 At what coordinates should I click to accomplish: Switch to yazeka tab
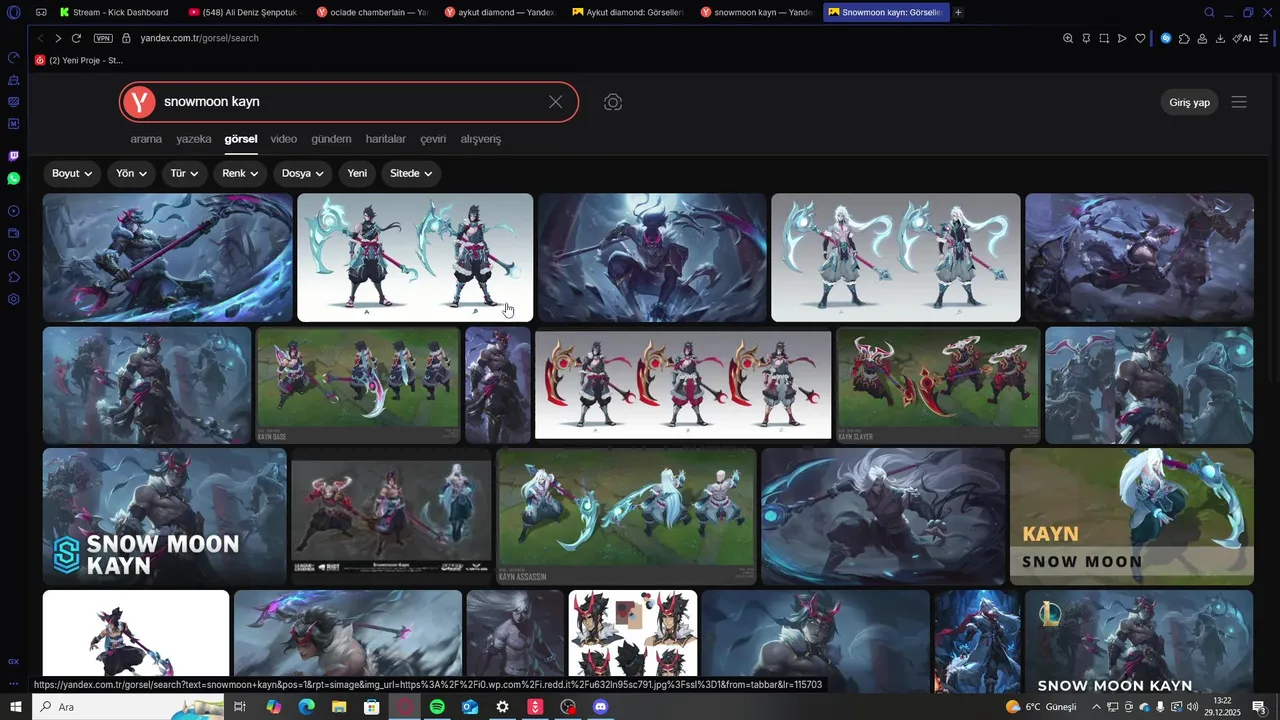194,139
